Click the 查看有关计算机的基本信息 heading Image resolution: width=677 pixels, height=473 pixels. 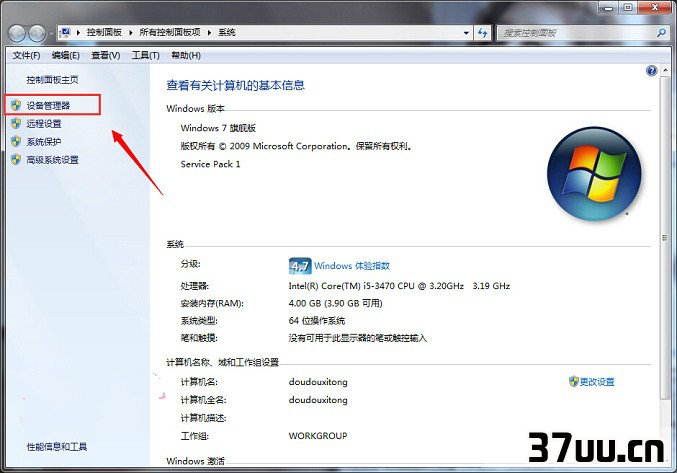click(x=236, y=85)
